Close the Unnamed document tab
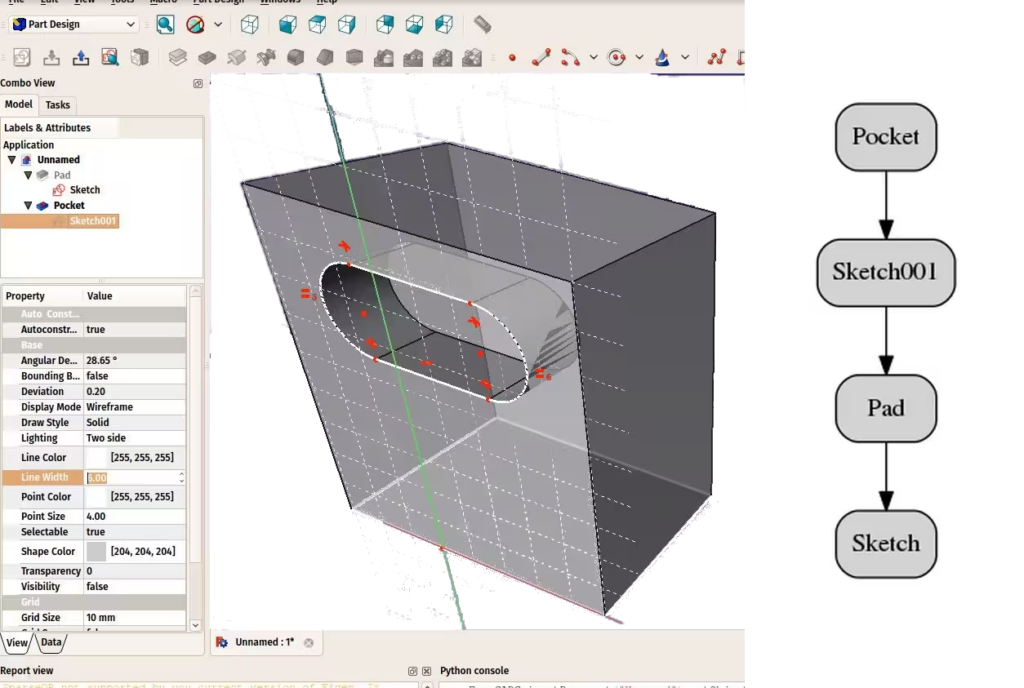The width and height of the screenshot is (1024, 688). pyautogui.click(x=309, y=643)
